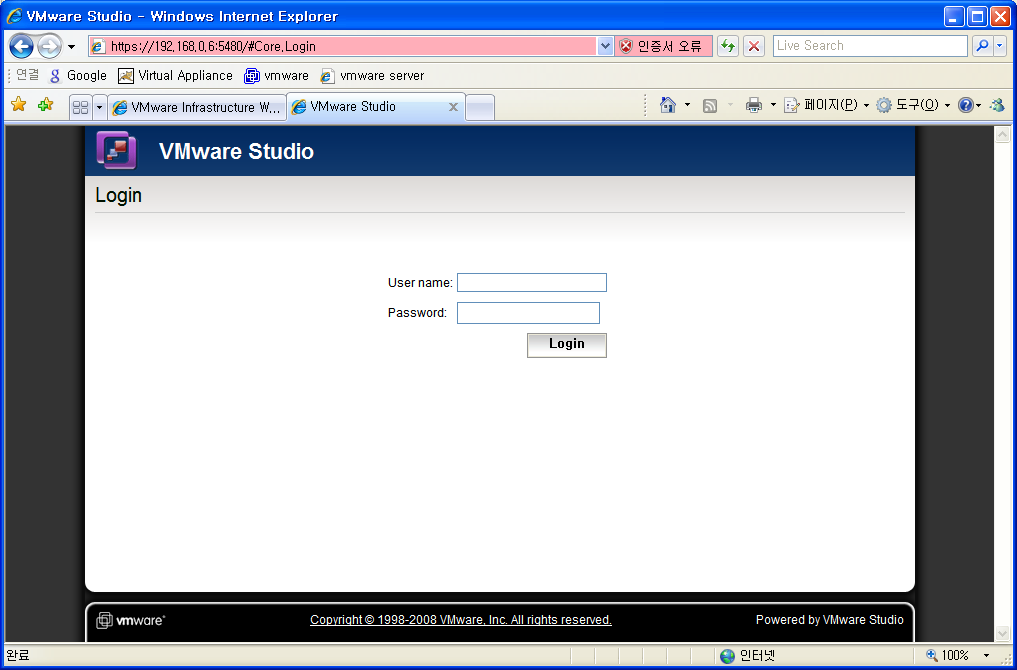Viewport: 1017px width, 670px height.
Task: Open the recent pages dropdown beside Forward
Action: pos(71,47)
